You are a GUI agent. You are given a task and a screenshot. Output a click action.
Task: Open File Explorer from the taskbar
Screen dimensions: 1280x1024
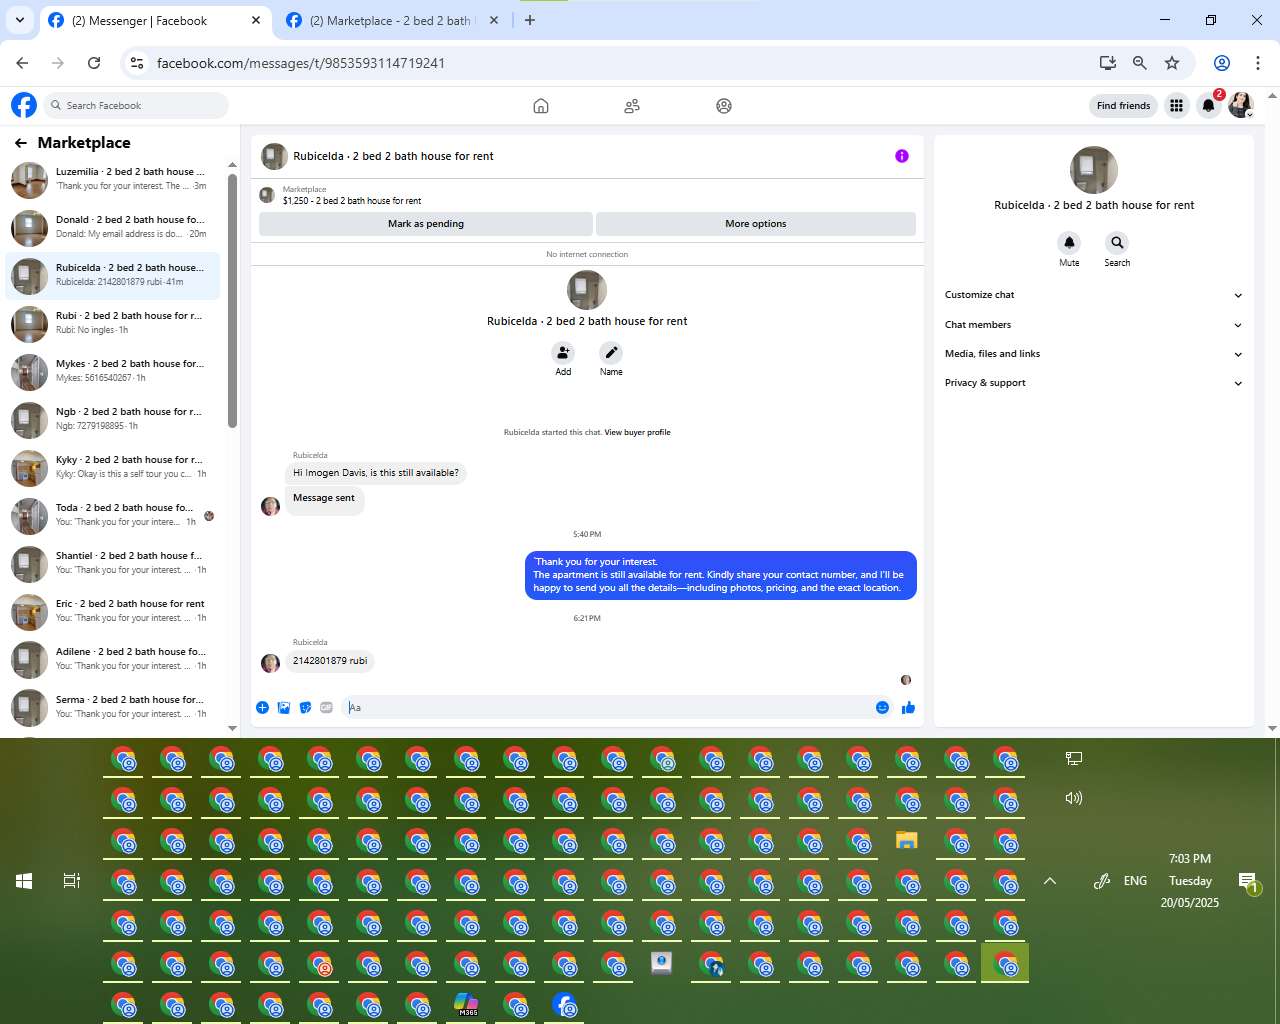(x=907, y=841)
